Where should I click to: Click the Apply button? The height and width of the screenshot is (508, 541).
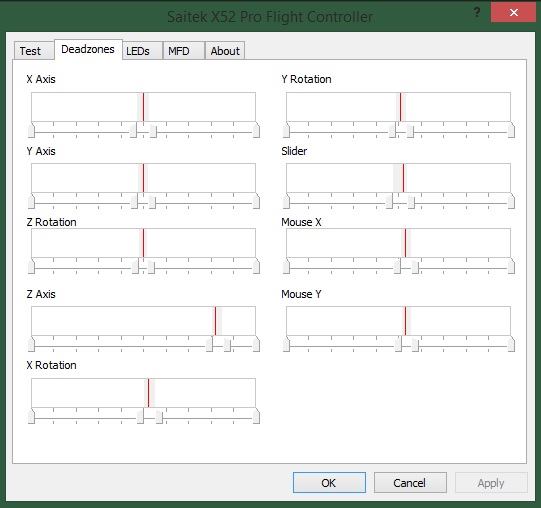(x=491, y=482)
